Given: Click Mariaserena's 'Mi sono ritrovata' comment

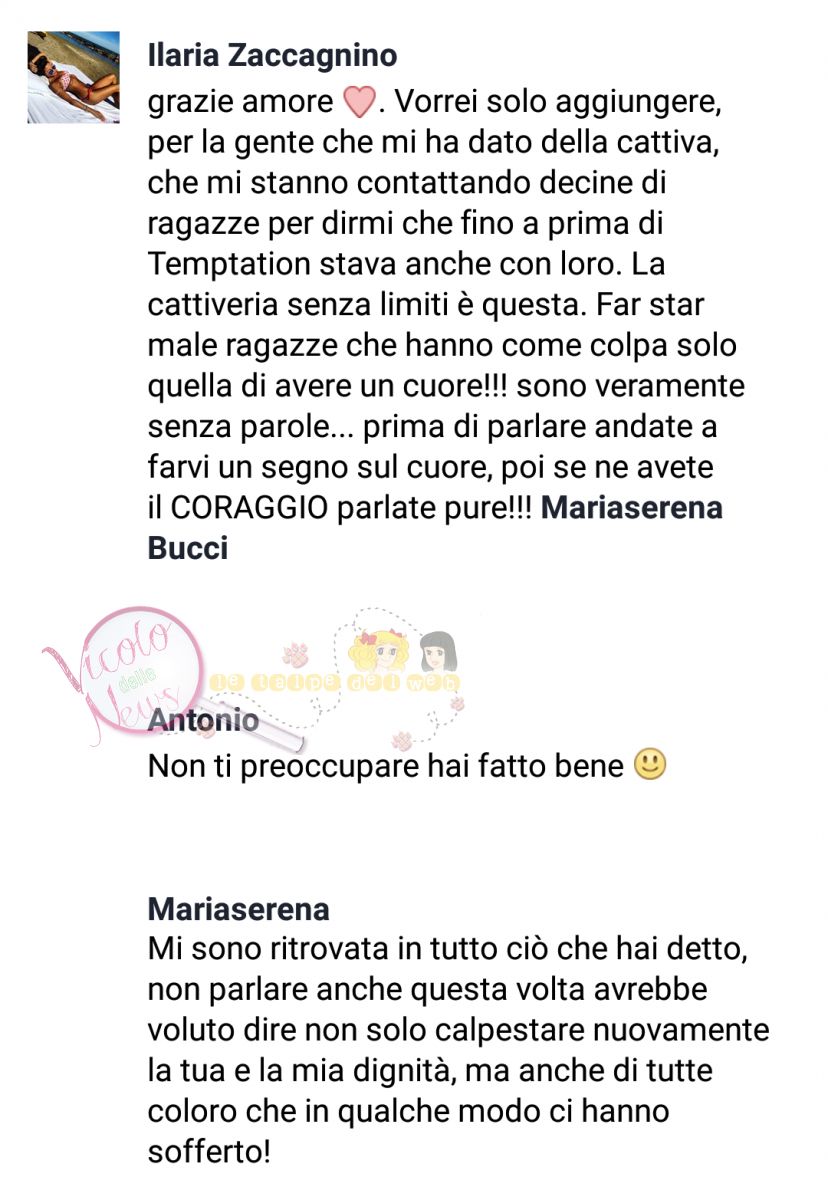Looking at the screenshot, I should 459,1050.
